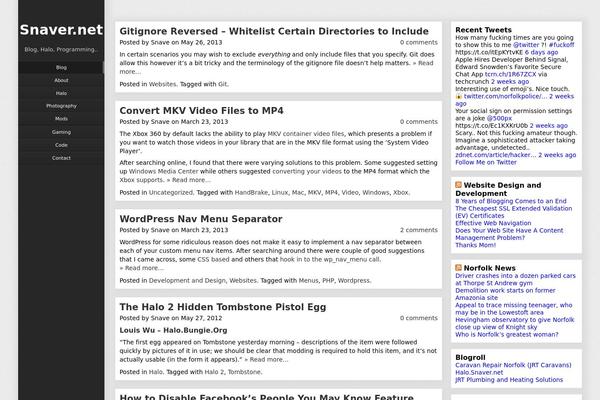Open Thanks Mom! feed link
This screenshot has height=400, width=600.
pyautogui.click(x=476, y=245)
